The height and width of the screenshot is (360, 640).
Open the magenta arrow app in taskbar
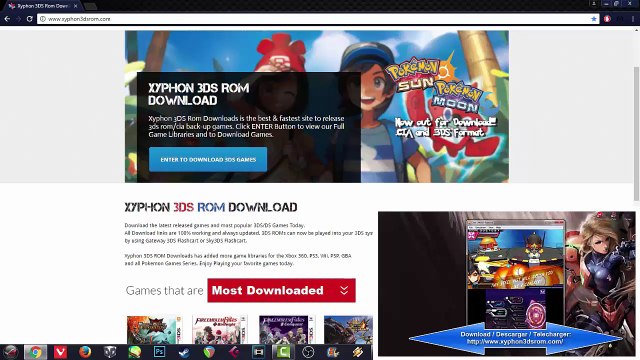tap(234, 352)
